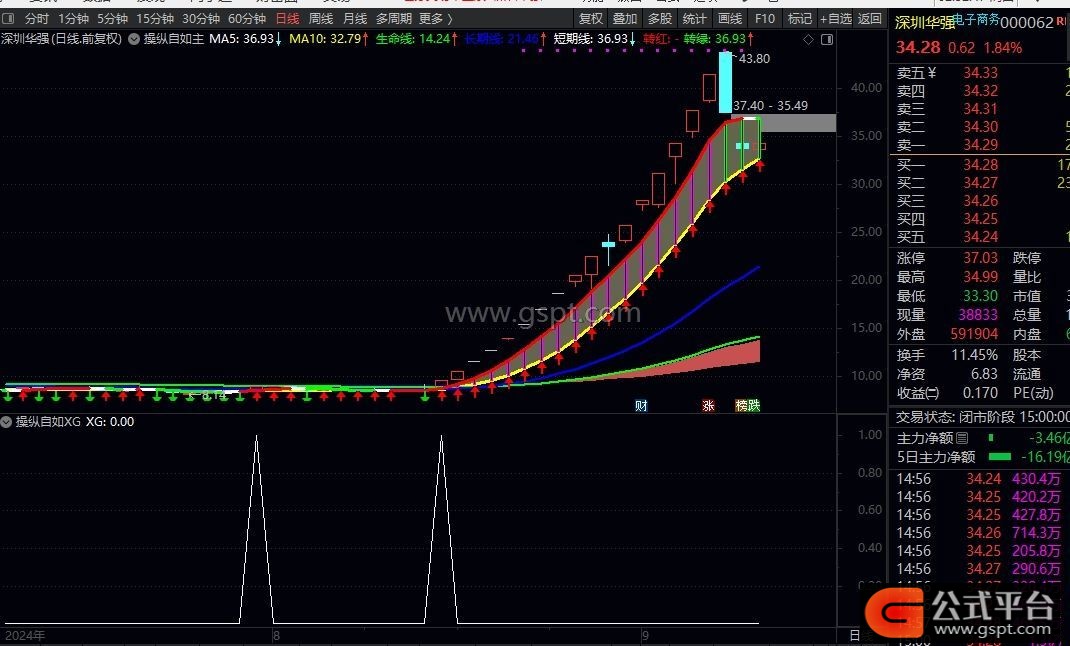The image size is (1070, 646).
Task: Click the stock name 深圳华强 in quote panel
Action: [925, 23]
